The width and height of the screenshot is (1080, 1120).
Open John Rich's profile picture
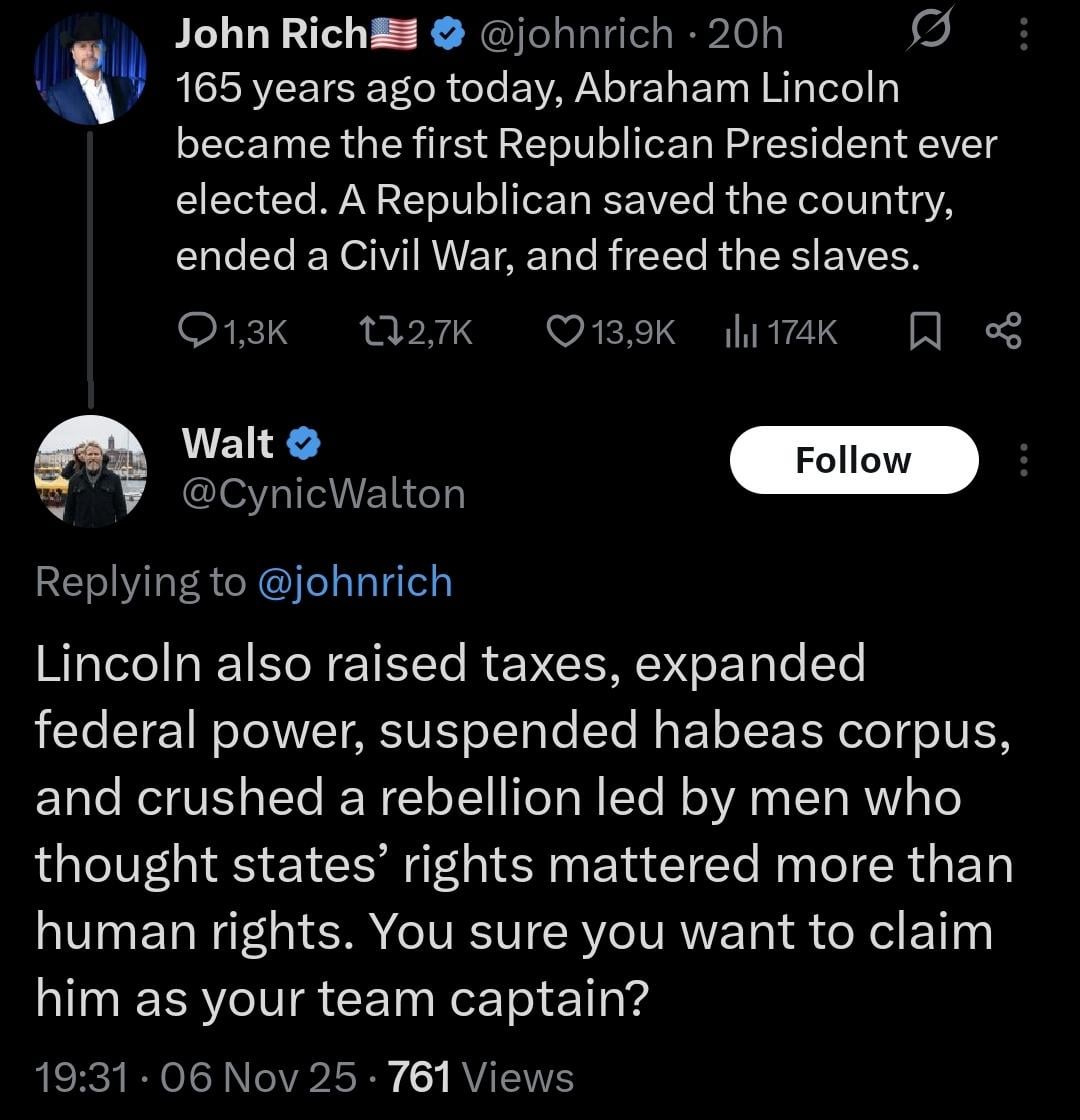pyautogui.click(x=90, y=70)
